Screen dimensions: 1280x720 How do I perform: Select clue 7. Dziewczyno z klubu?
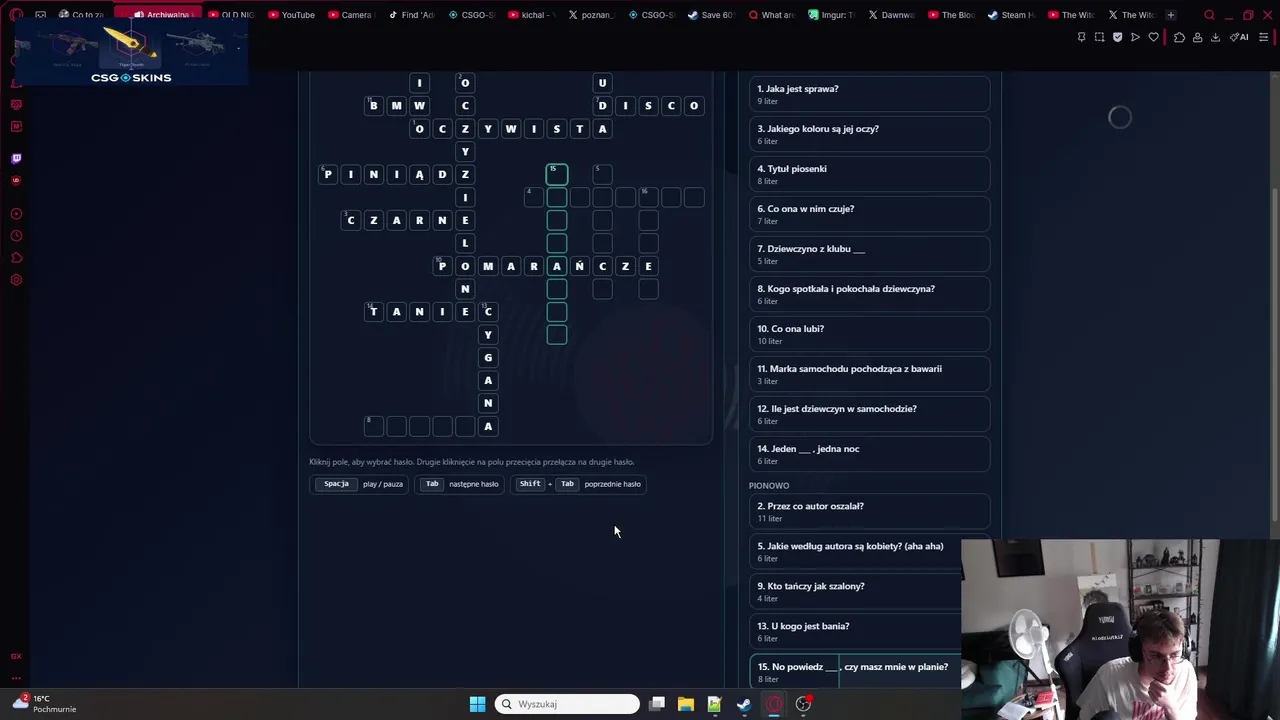(x=869, y=254)
